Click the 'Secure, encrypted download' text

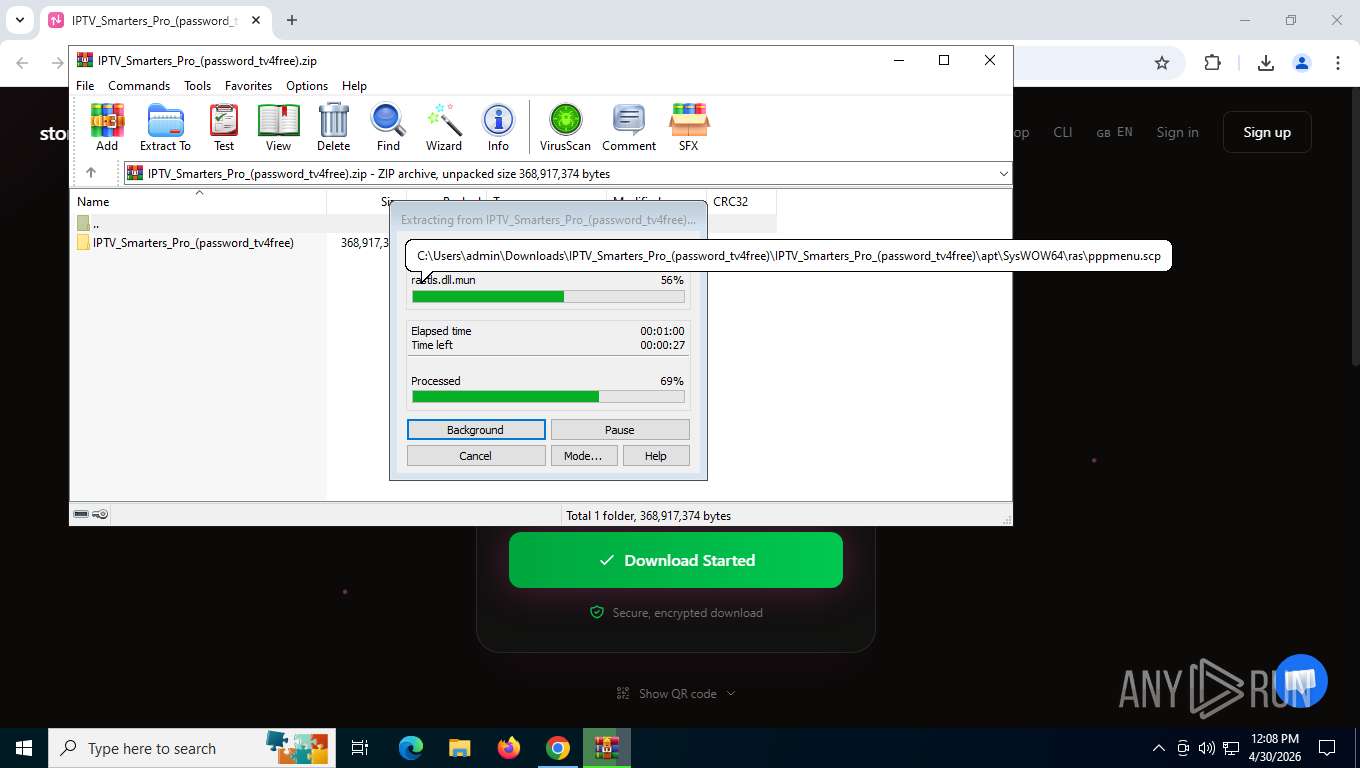[687, 612]
